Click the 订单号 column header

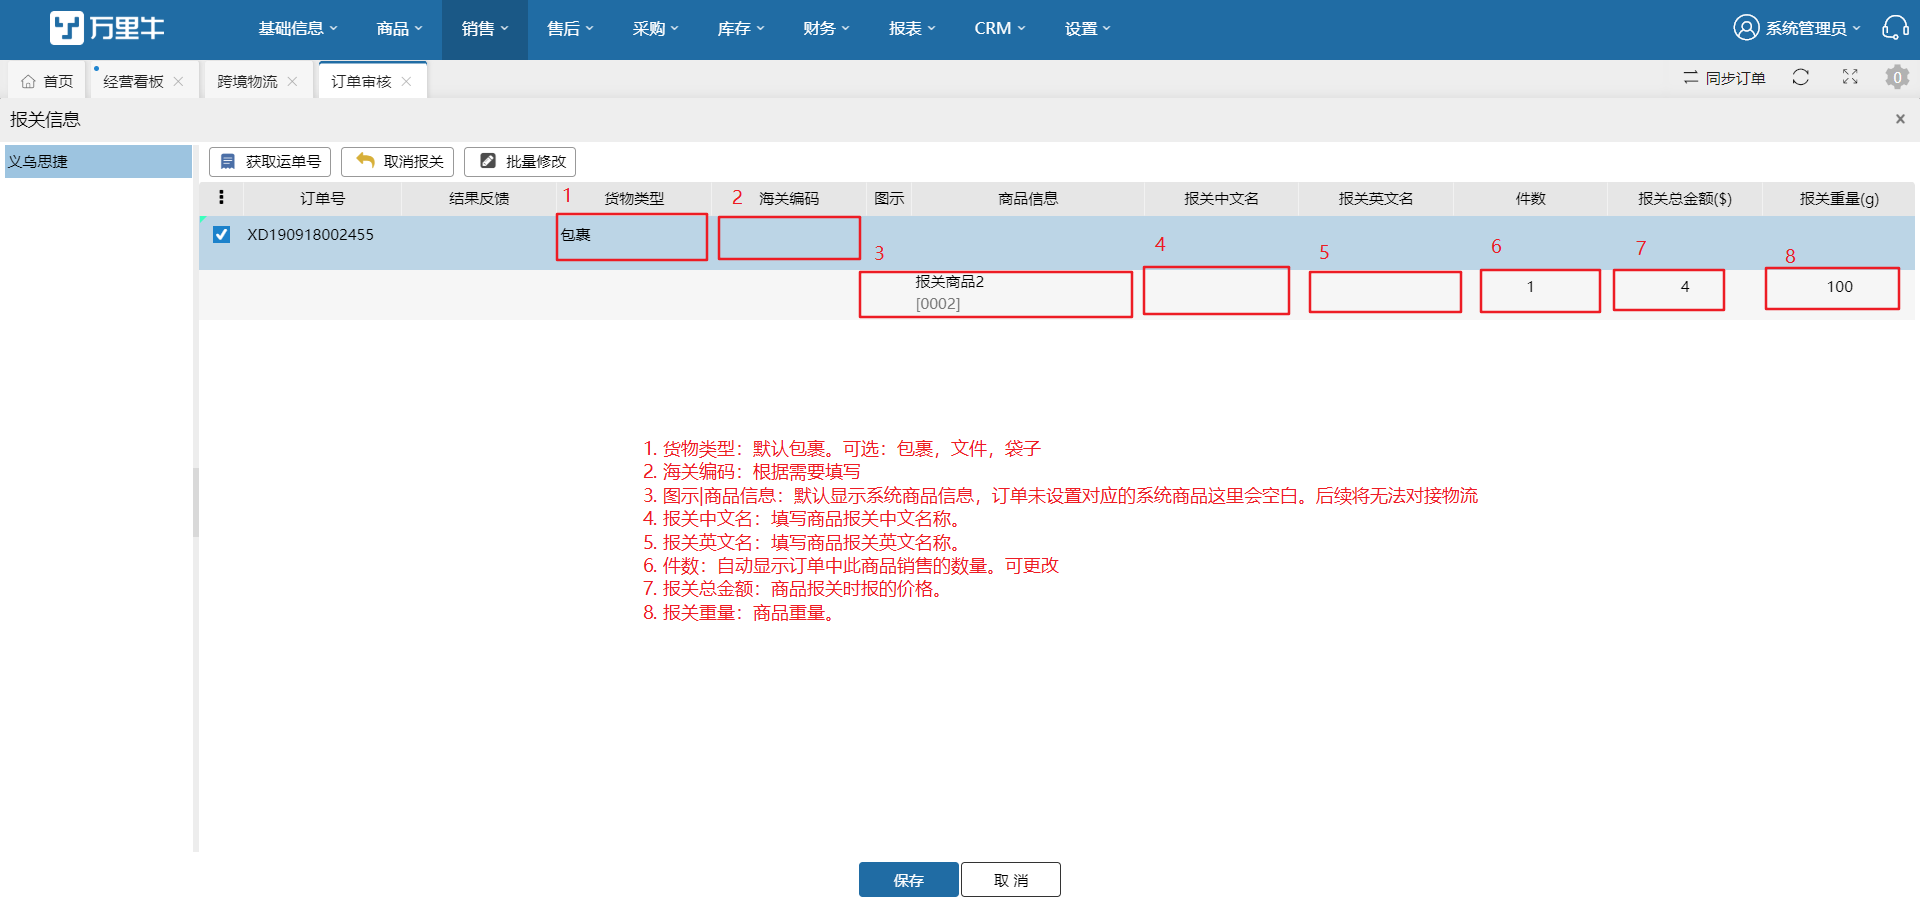tap(322, 198)
